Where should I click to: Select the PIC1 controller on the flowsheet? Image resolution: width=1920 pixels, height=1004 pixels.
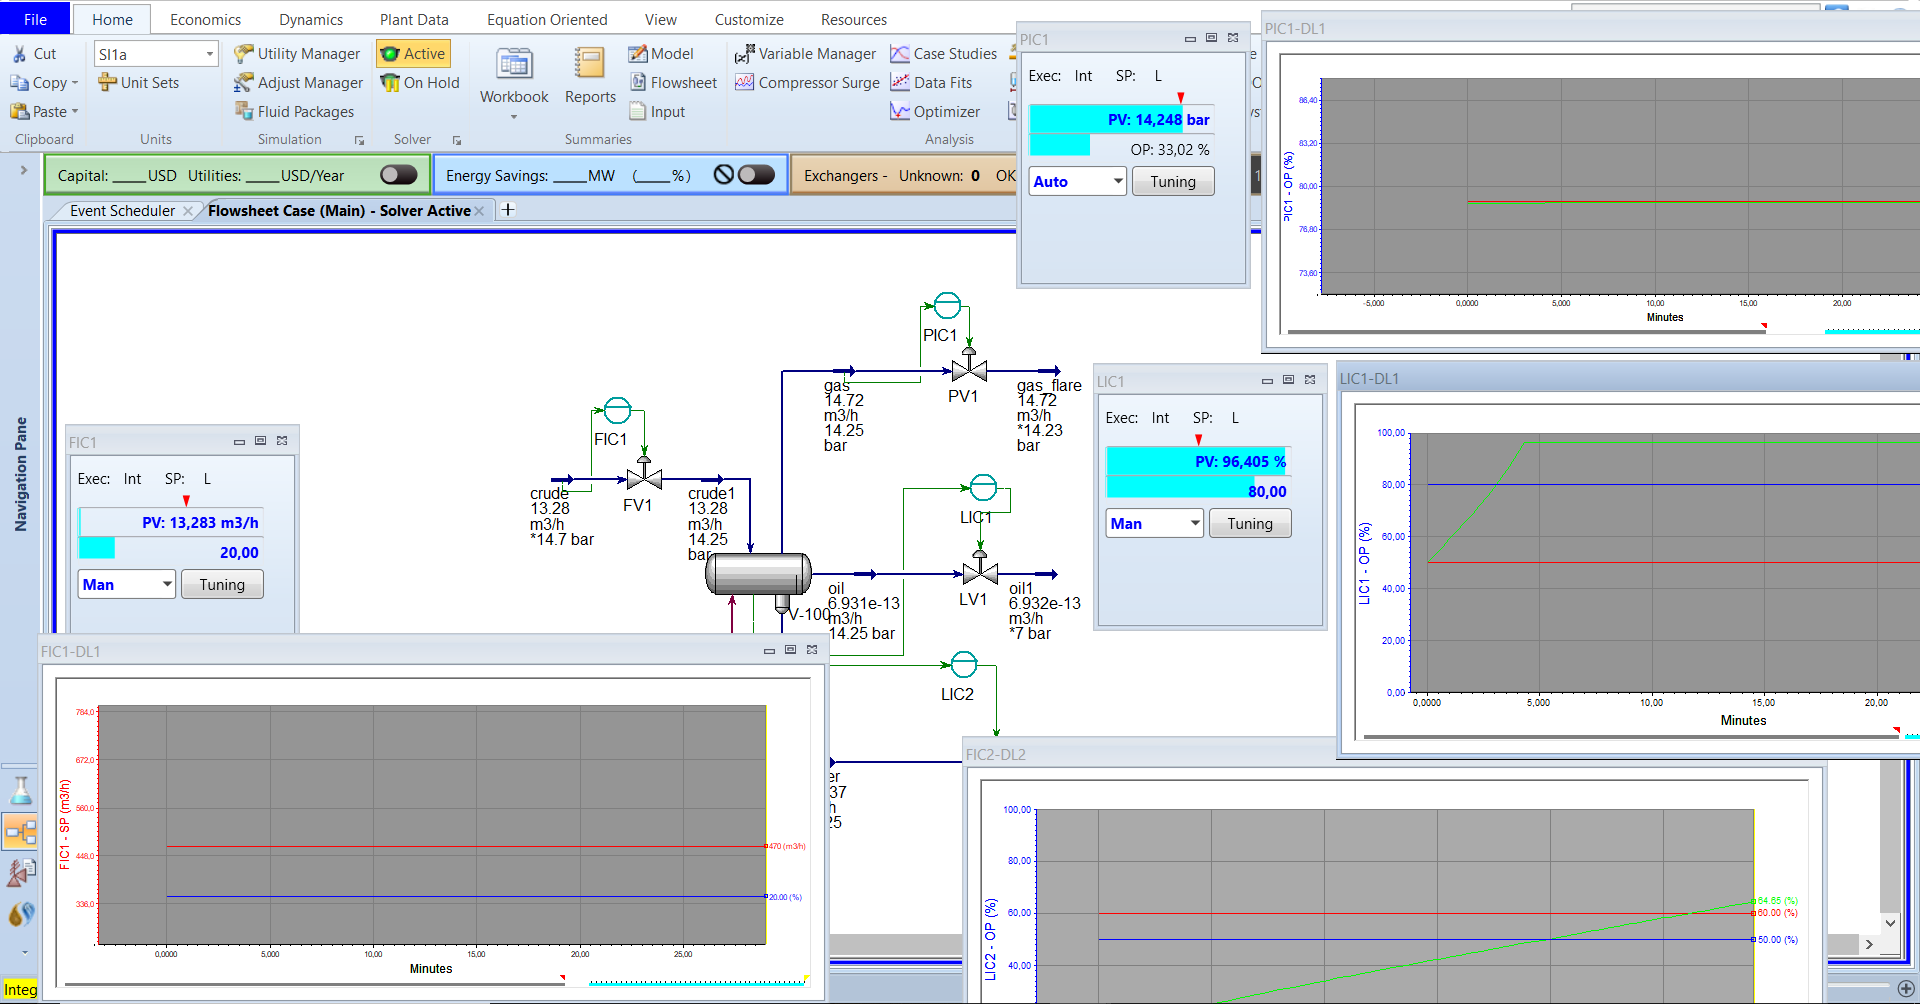[947, 305]
